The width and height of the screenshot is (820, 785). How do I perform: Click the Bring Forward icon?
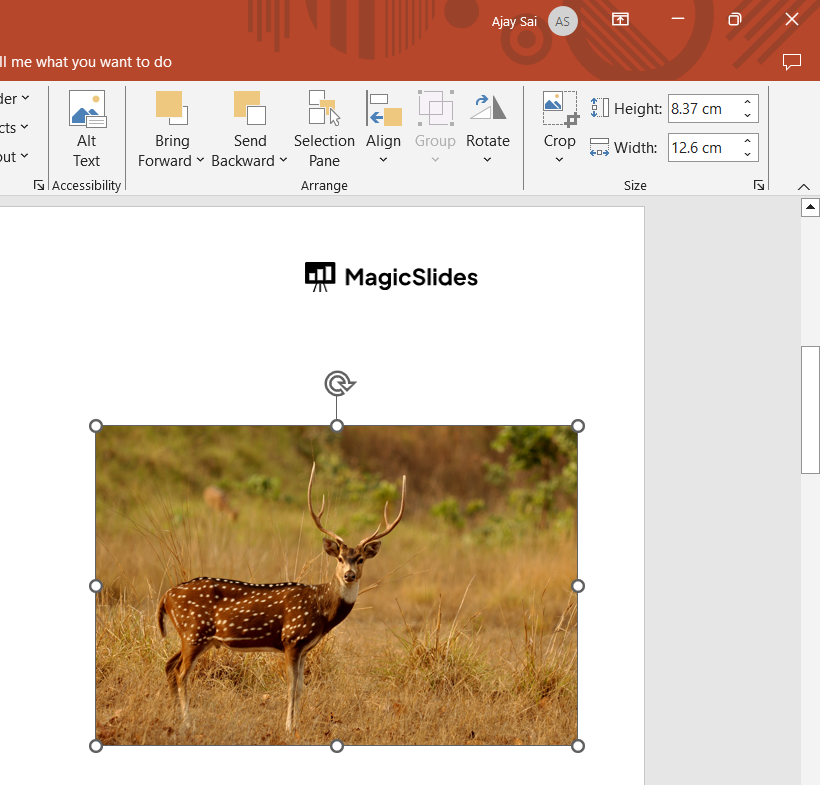[x=171, y=108]
